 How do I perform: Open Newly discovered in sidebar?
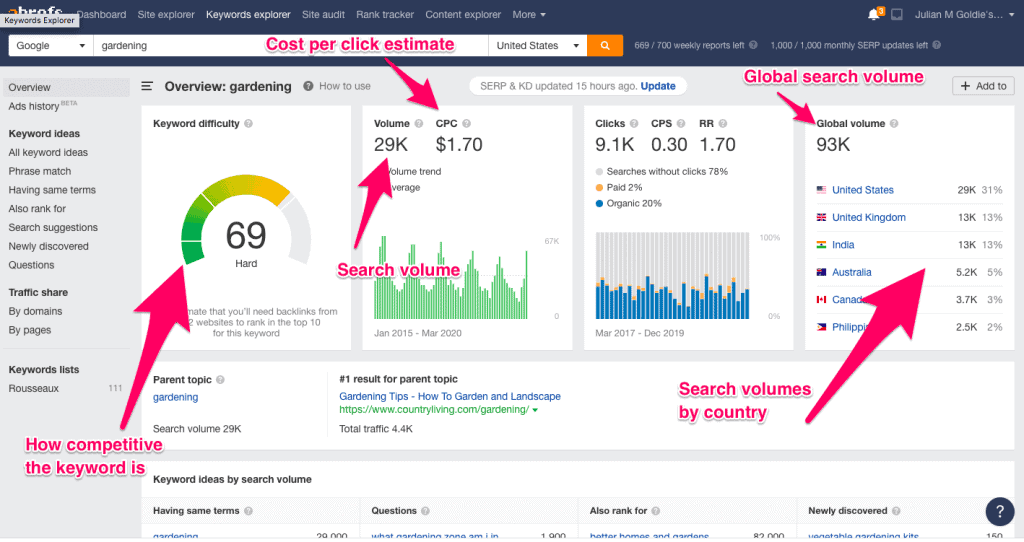[x=48, y=246]
